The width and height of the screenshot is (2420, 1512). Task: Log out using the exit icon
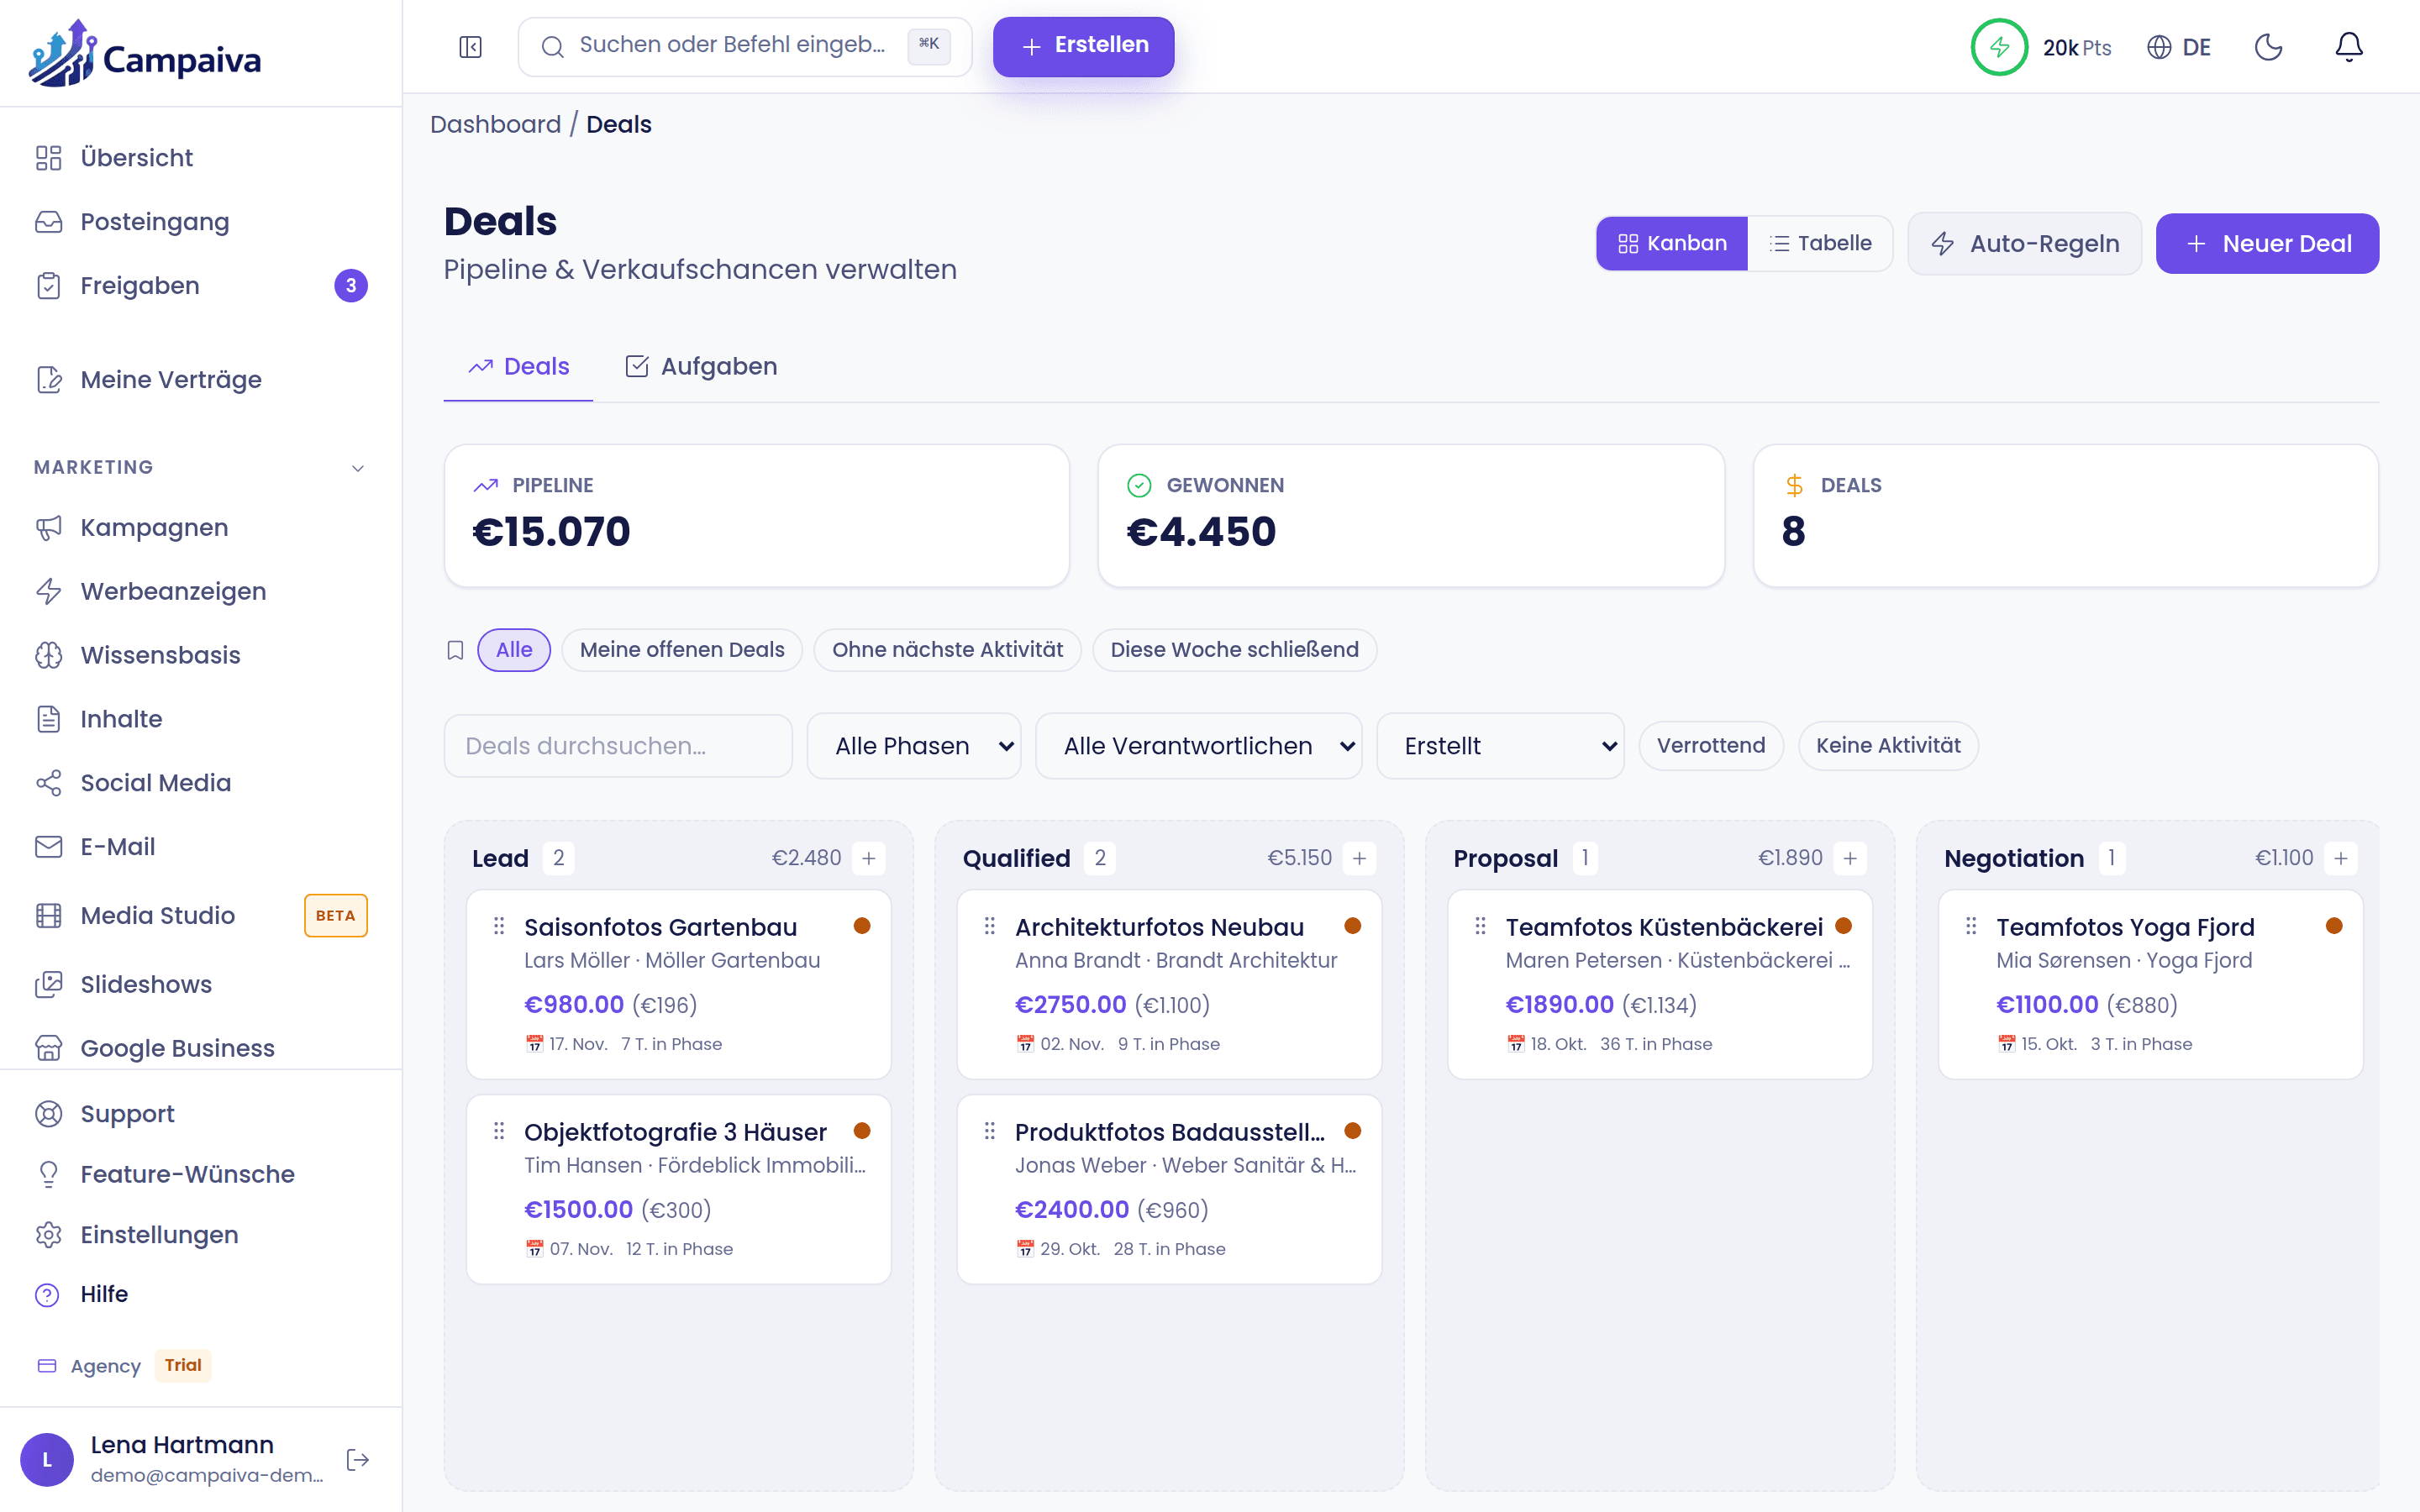357,1460
